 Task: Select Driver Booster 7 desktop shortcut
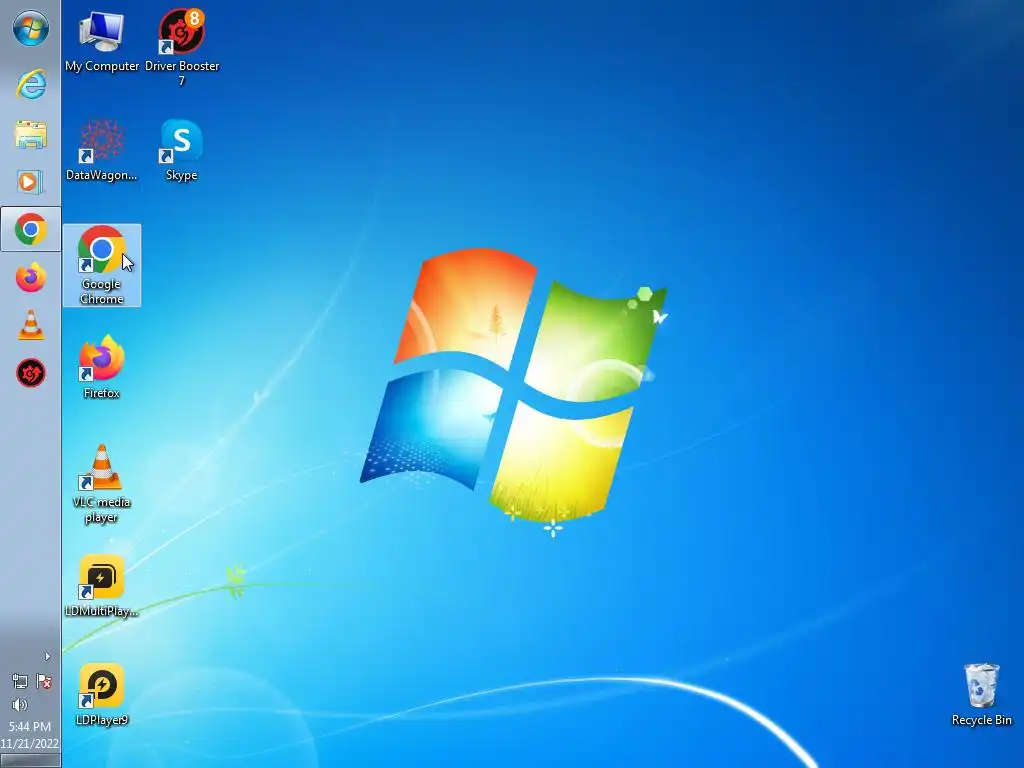click(182, 48)
